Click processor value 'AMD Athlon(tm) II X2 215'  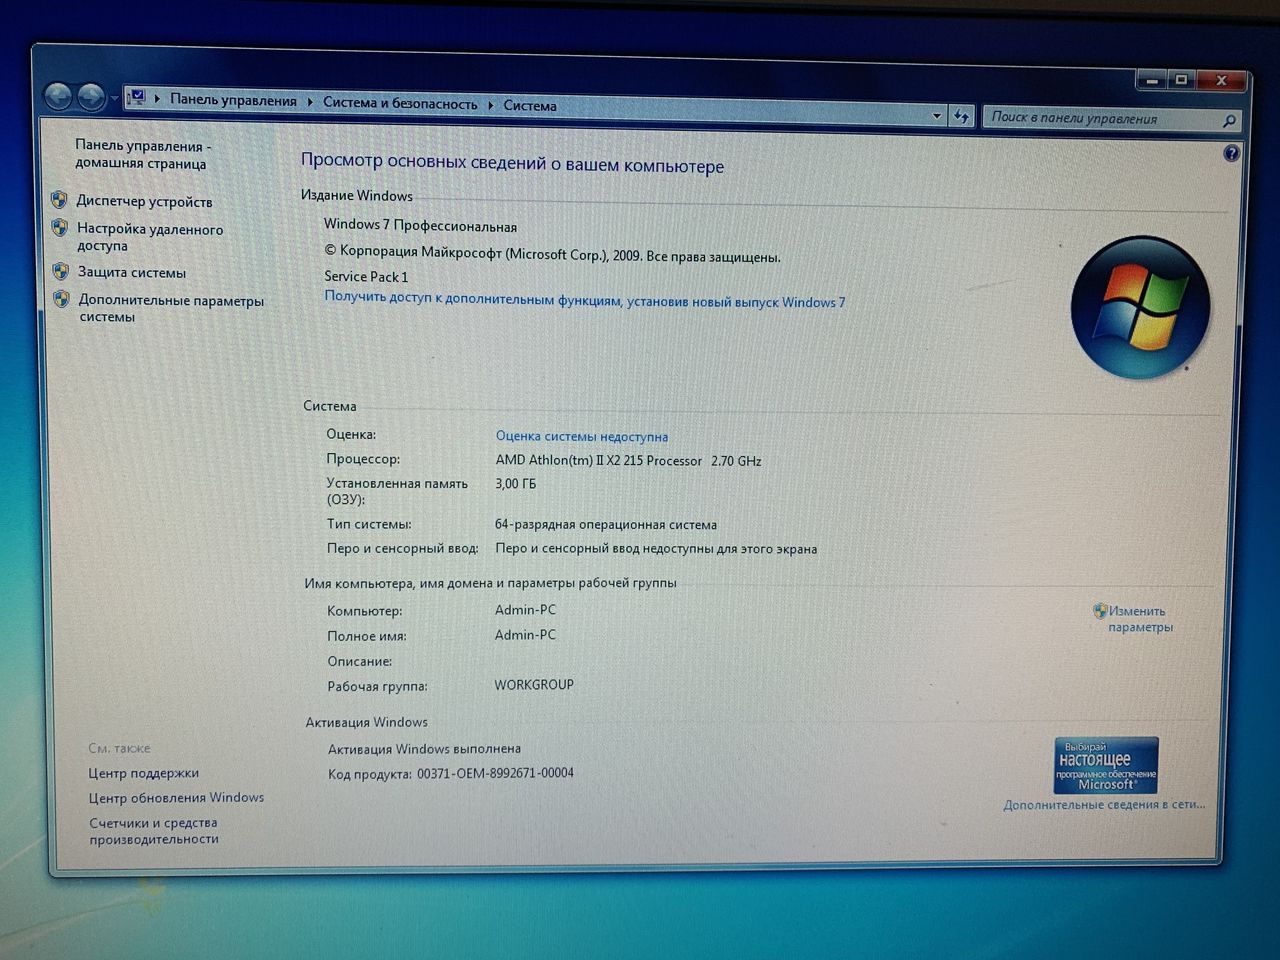coord(628,461)
